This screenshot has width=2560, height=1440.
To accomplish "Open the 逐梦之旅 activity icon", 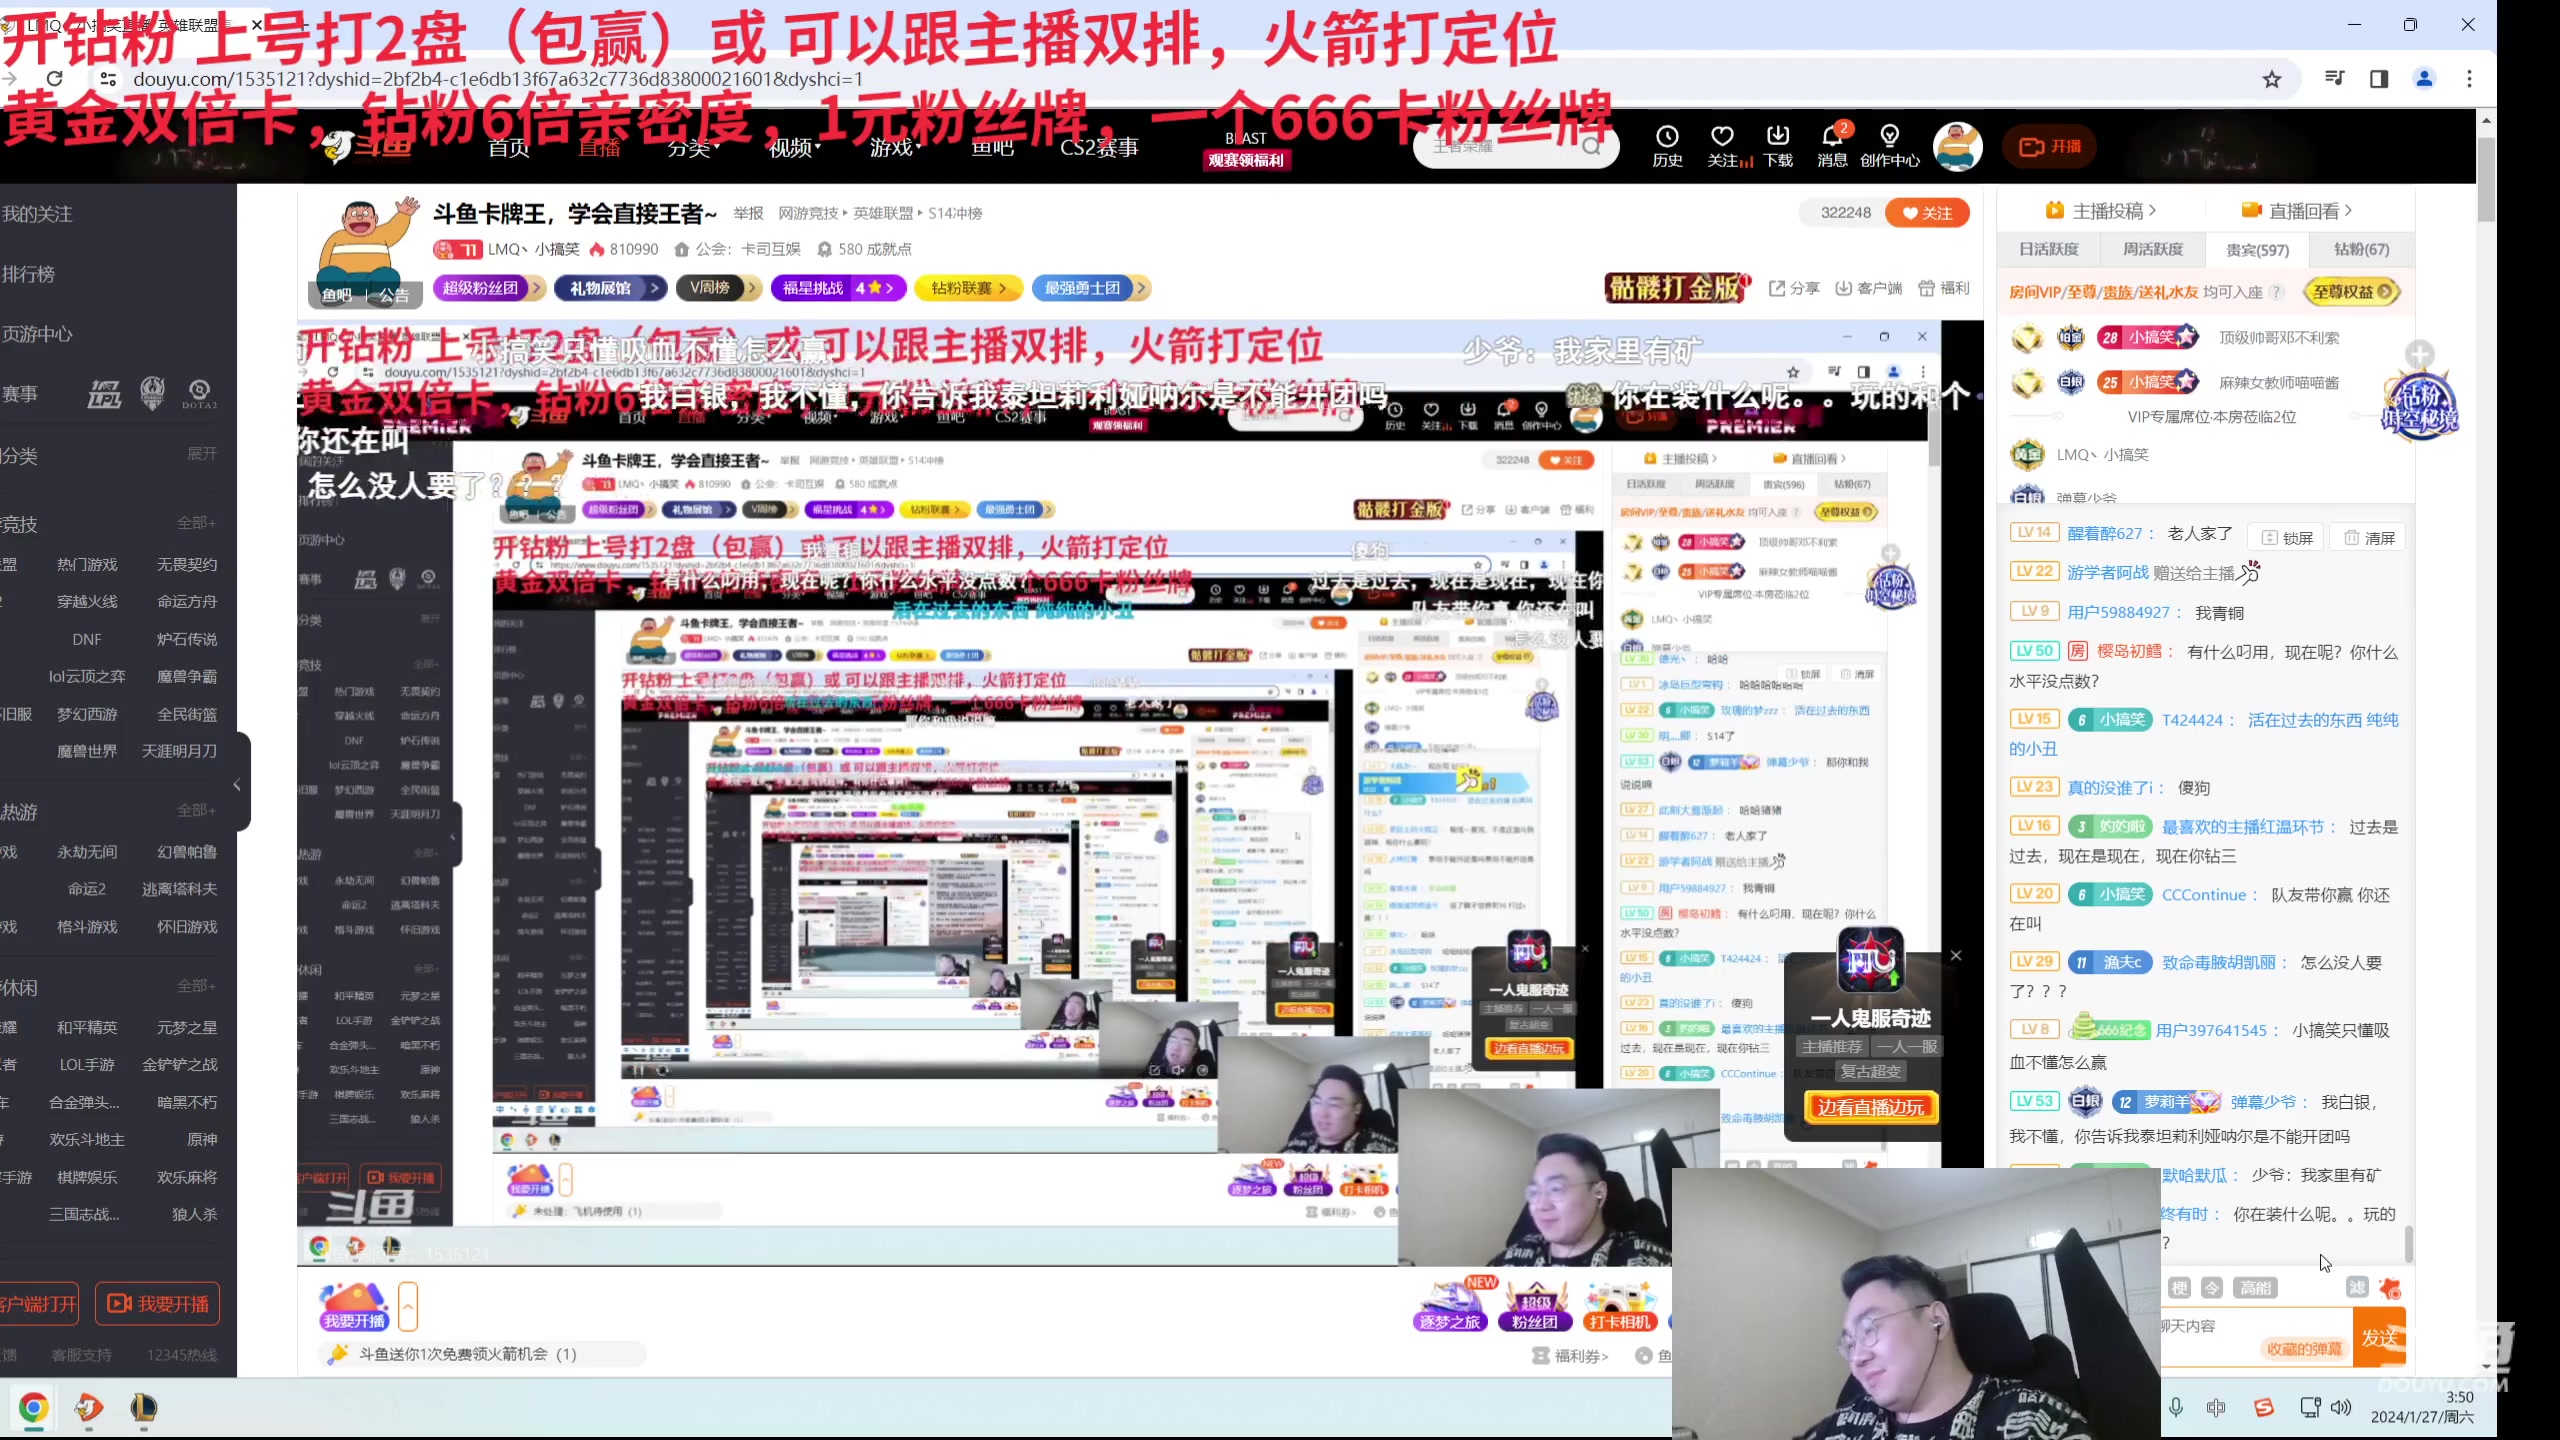I will pos(1450,1304).
